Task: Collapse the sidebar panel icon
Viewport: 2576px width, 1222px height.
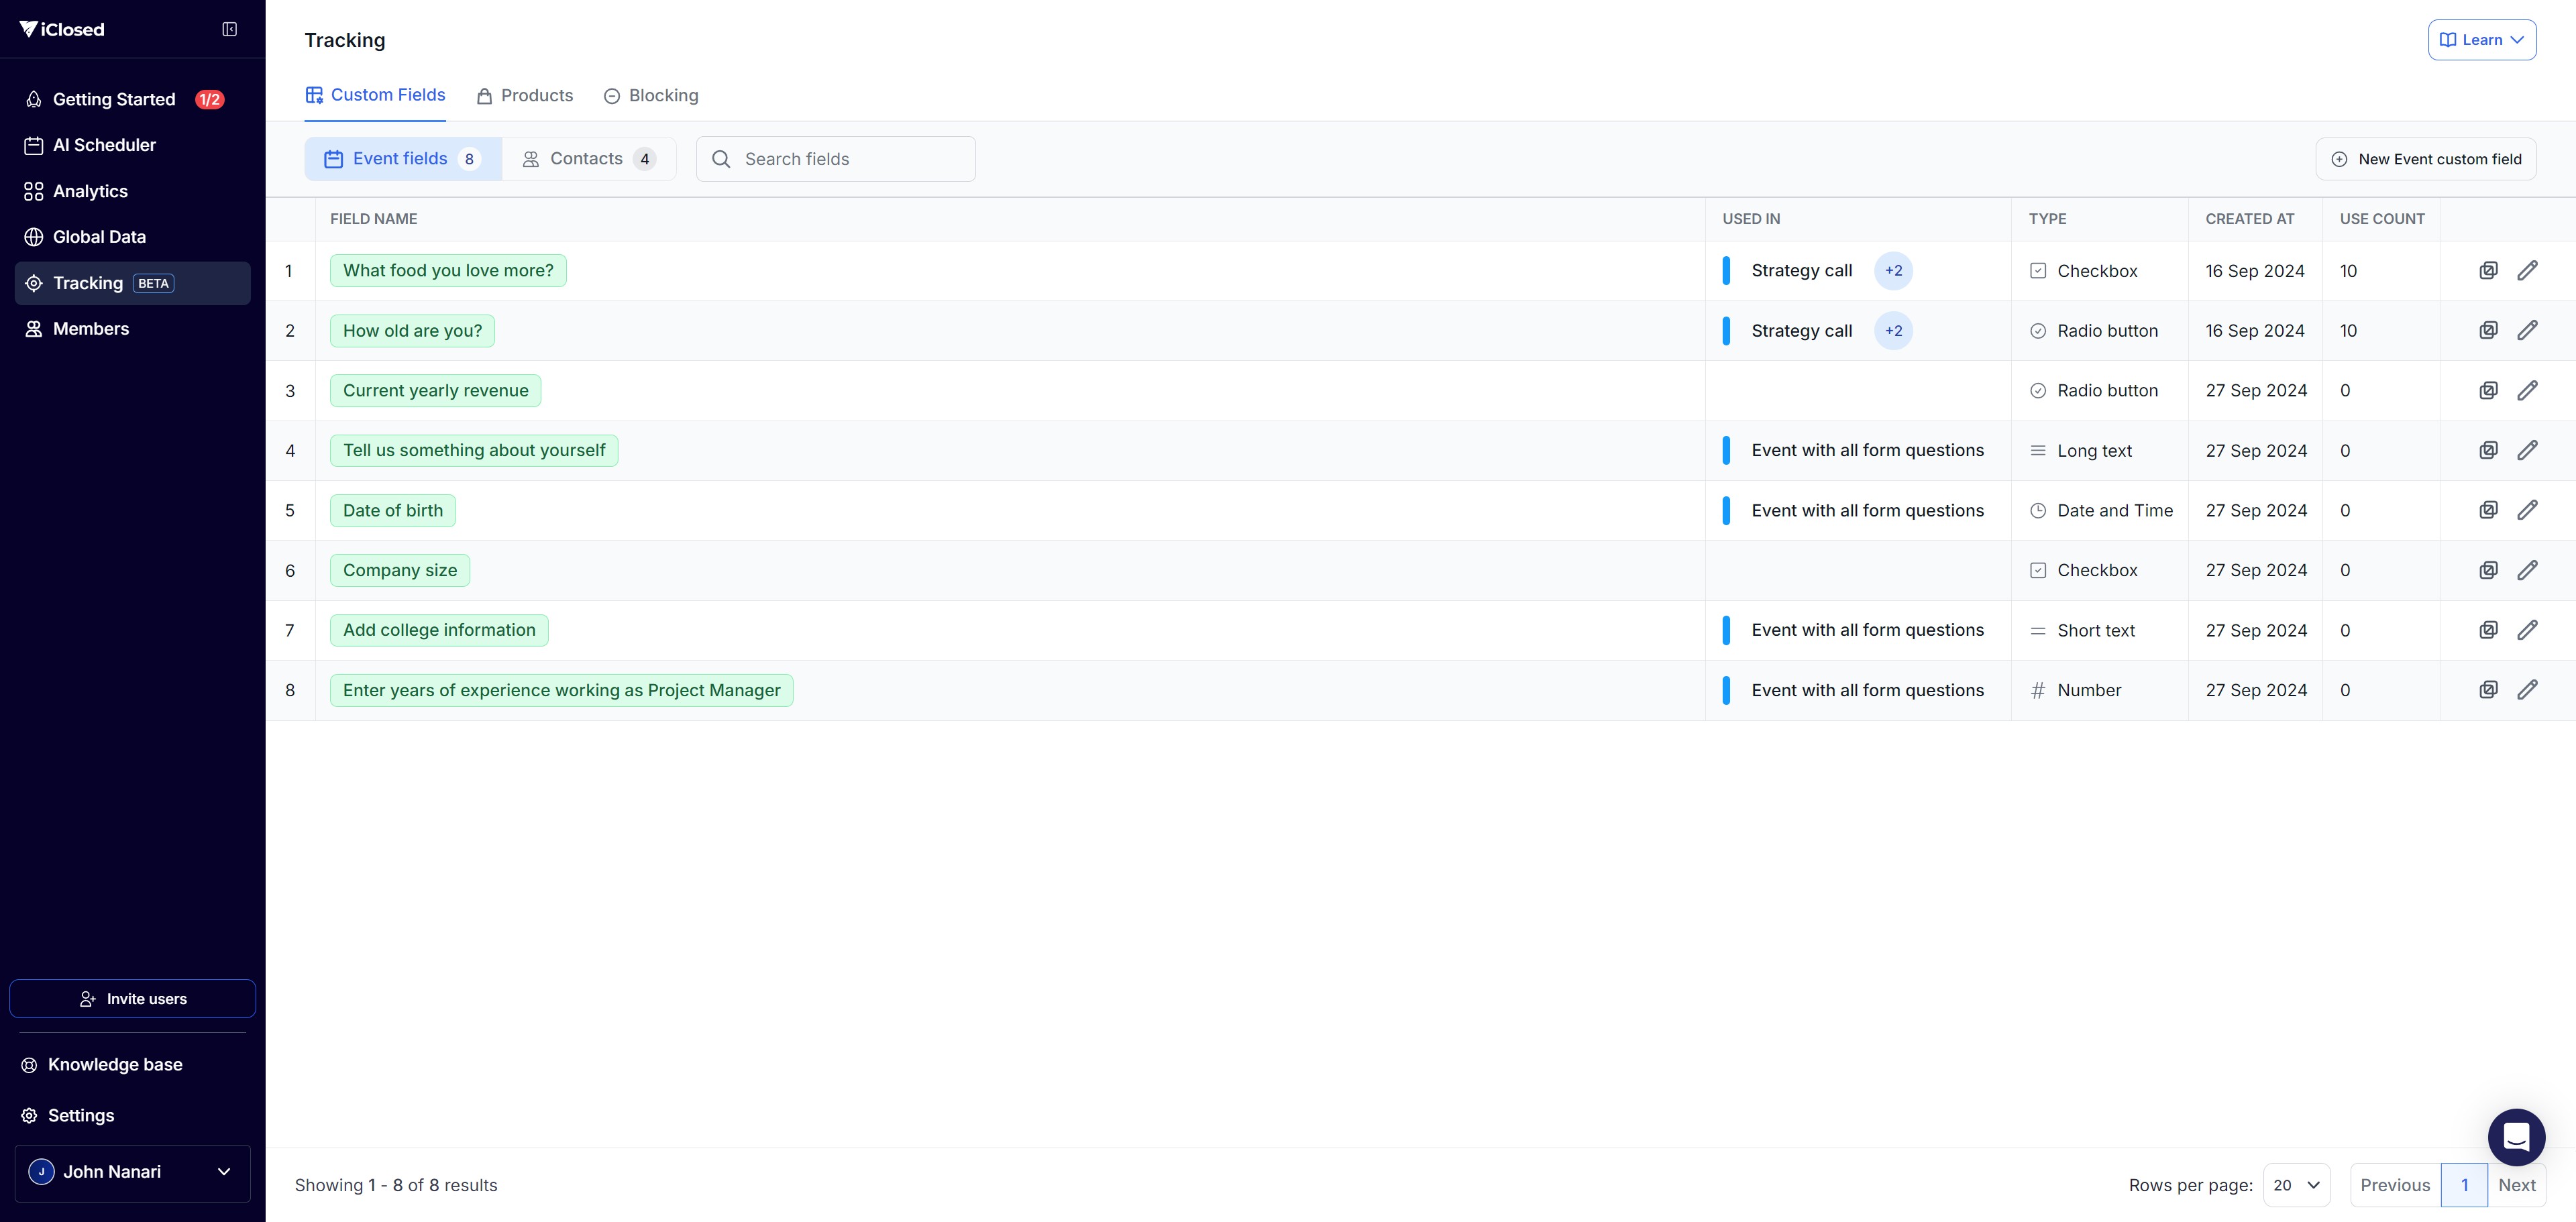Action: pyautogui.click(x=229, y=29)
